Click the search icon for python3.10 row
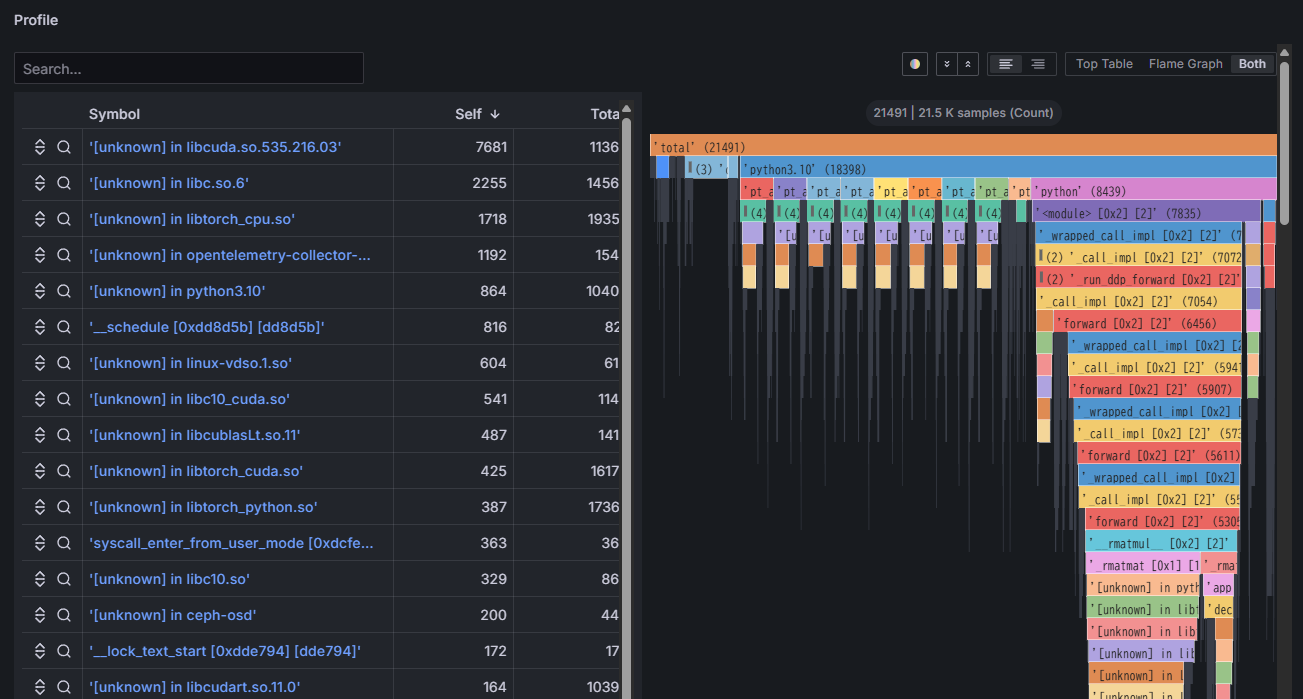This screenshot has width=1303, height=699. pos(64,291)
